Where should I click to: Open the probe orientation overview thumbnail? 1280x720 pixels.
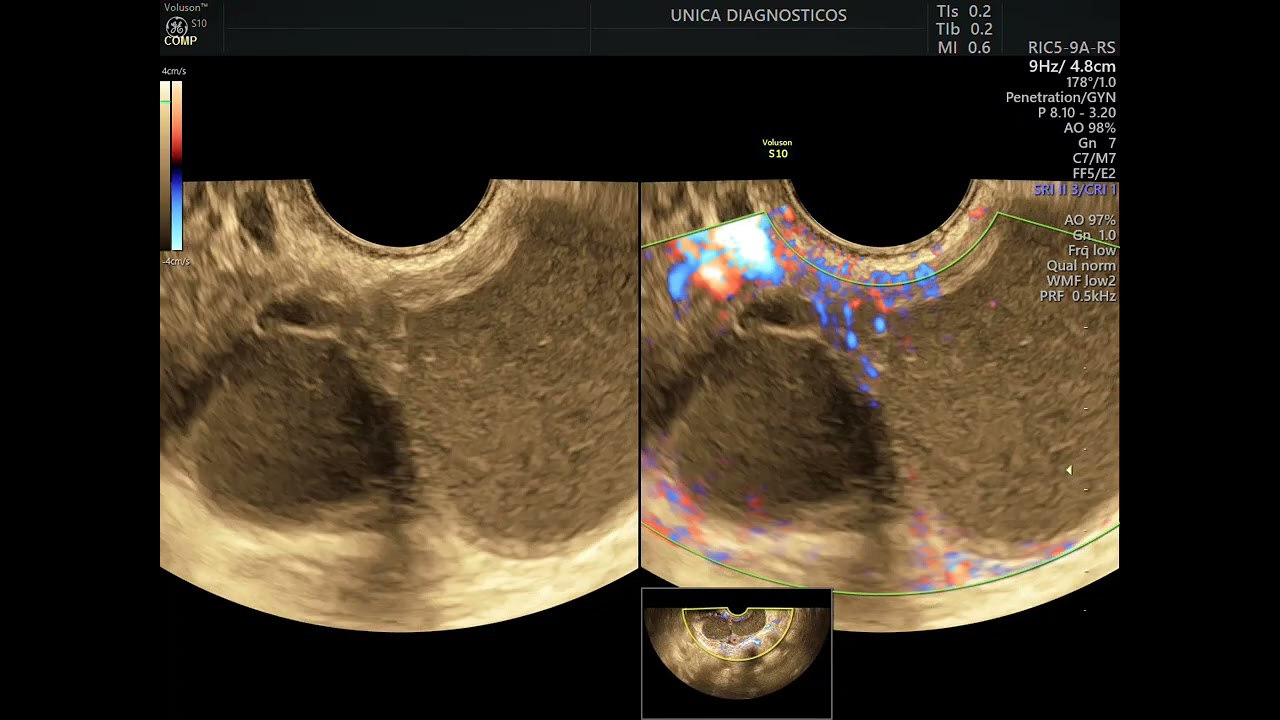pyautogui.click(x=736, y=653)
